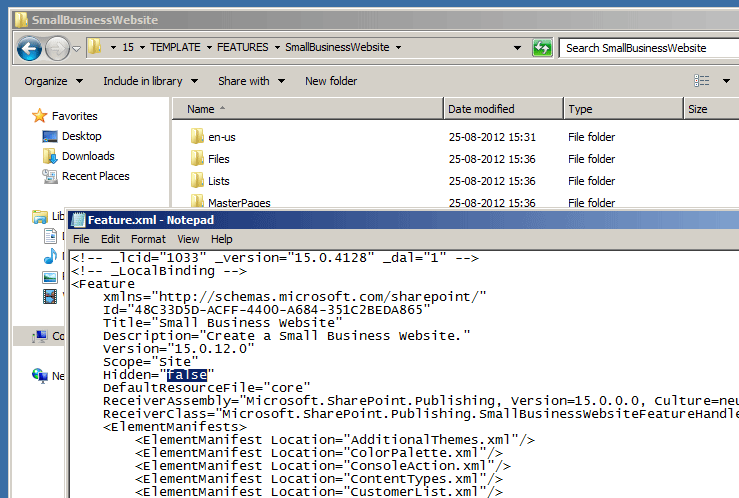Open Downloads in Favorites
Image resolution: width=739 pixels, height=498 pixels.
88,156
